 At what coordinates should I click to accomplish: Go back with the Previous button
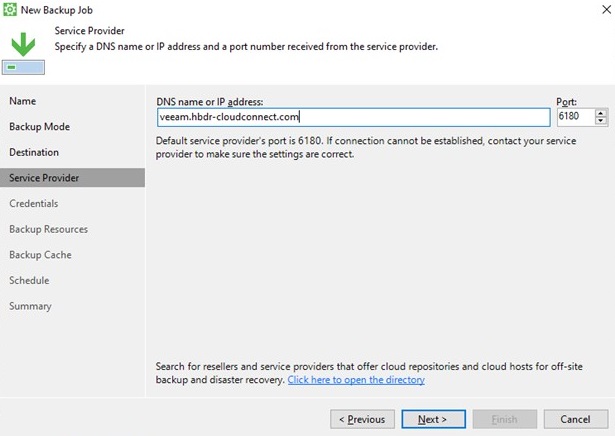pos(362,419)
